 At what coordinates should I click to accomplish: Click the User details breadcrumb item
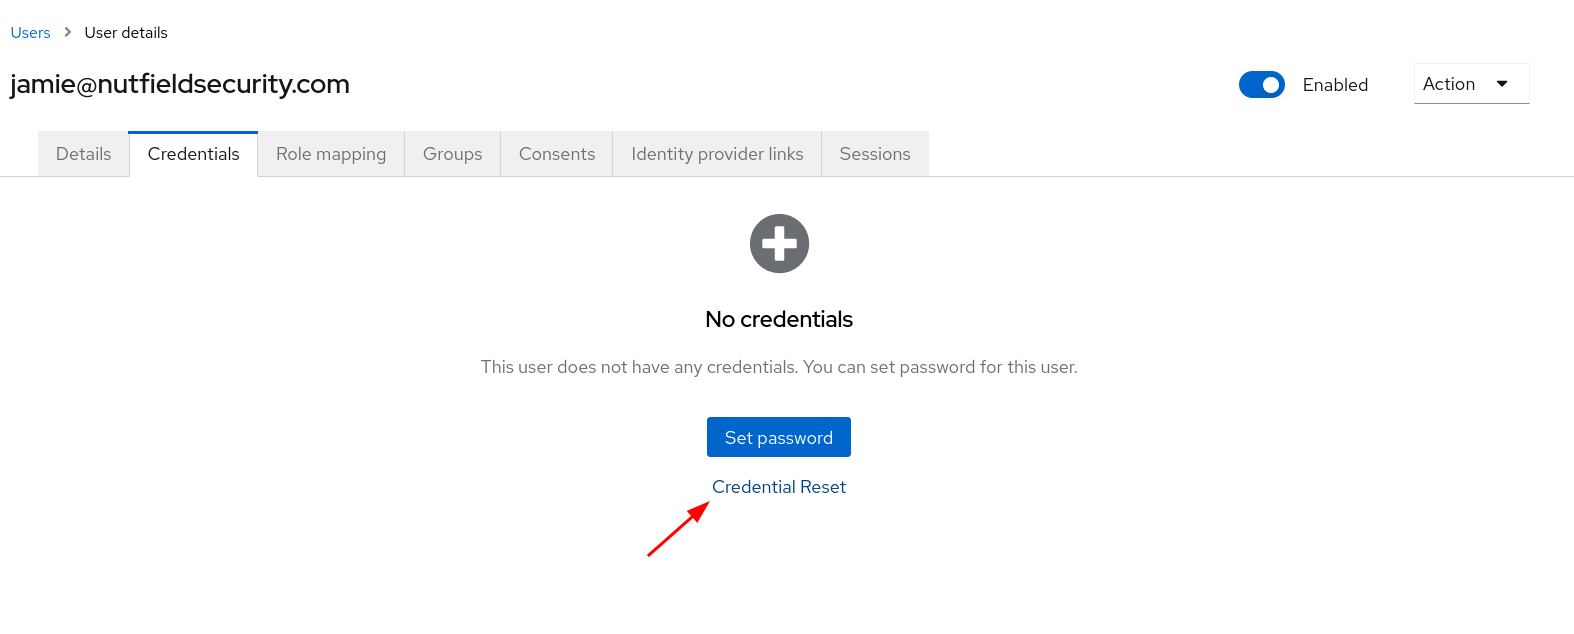pos(126,33)
